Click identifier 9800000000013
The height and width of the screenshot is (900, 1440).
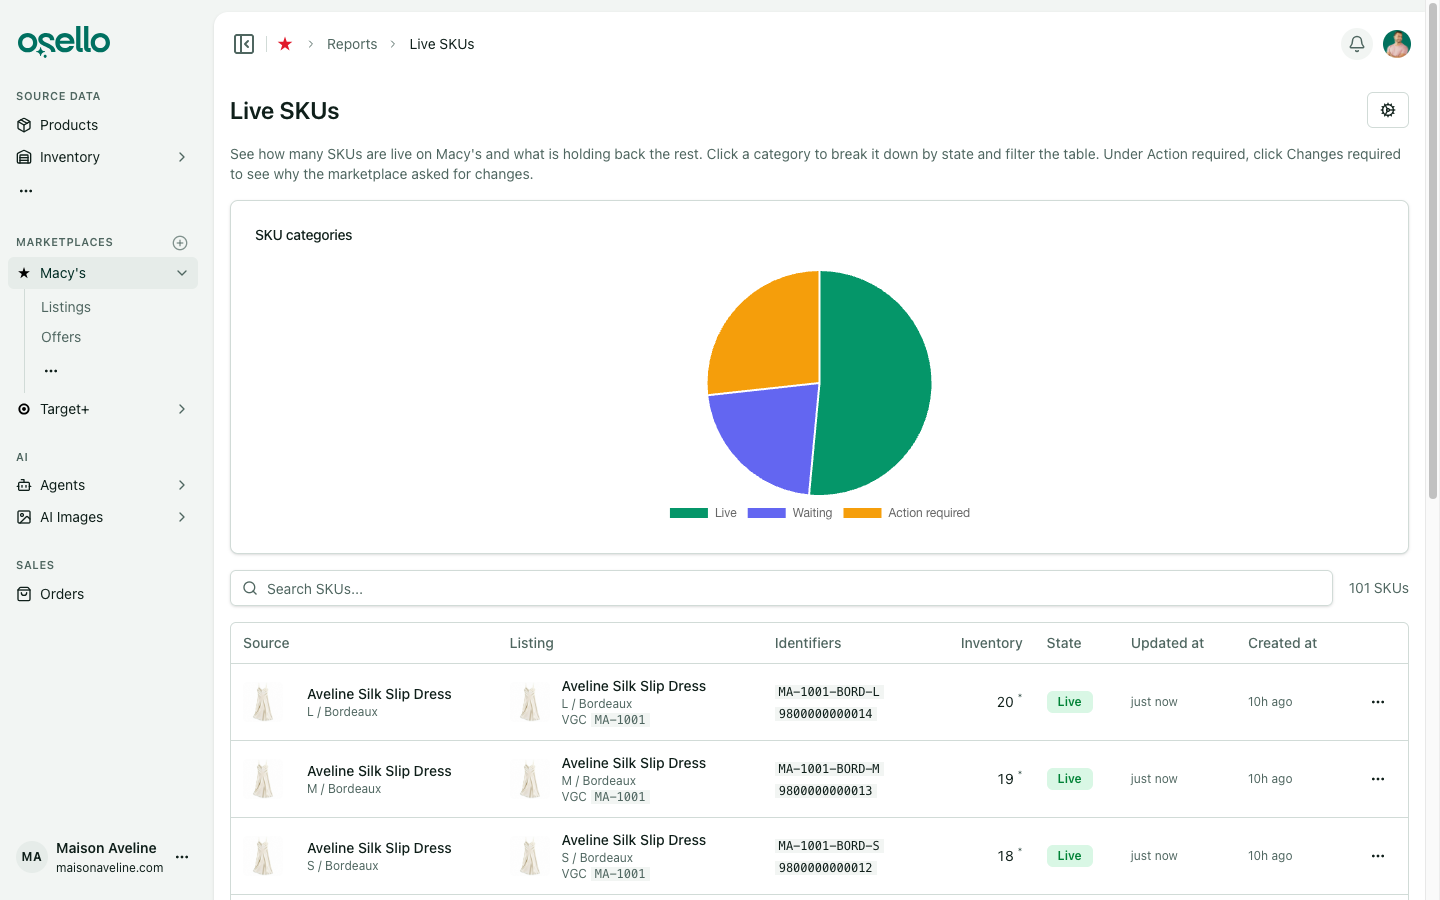pyautogui.click(x=826, y=791)
